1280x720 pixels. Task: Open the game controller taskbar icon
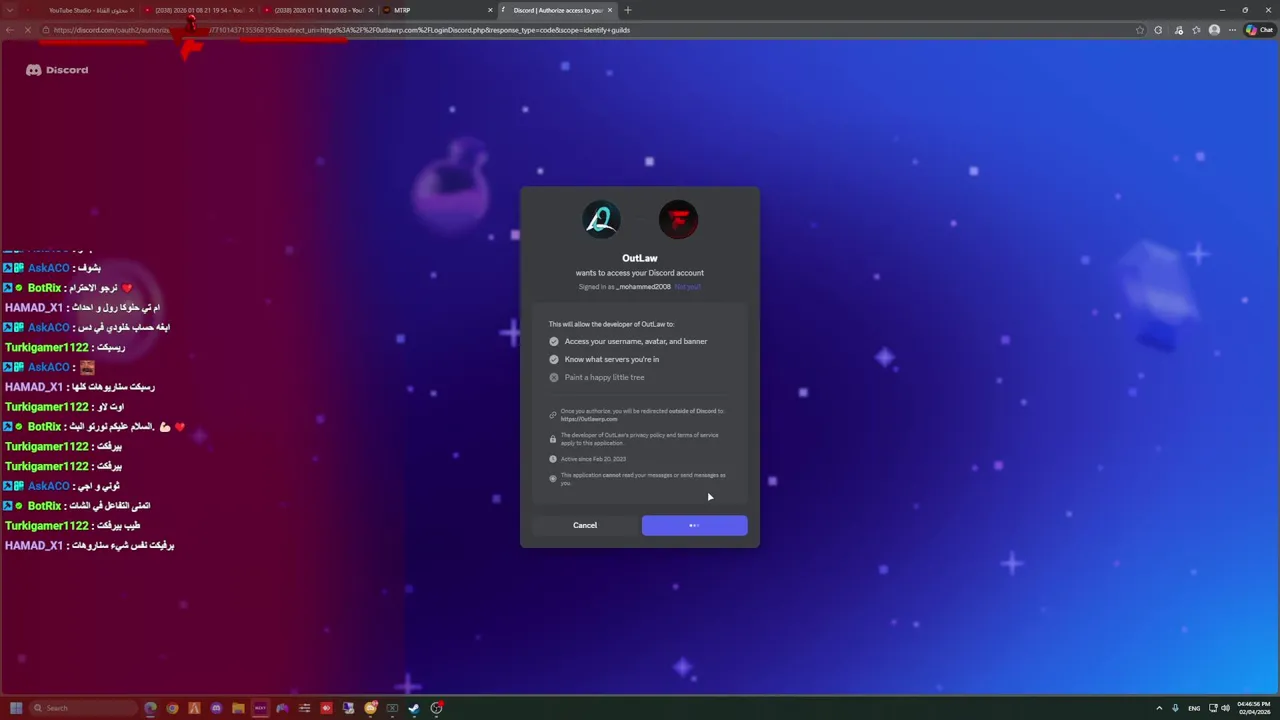[282, 708]
